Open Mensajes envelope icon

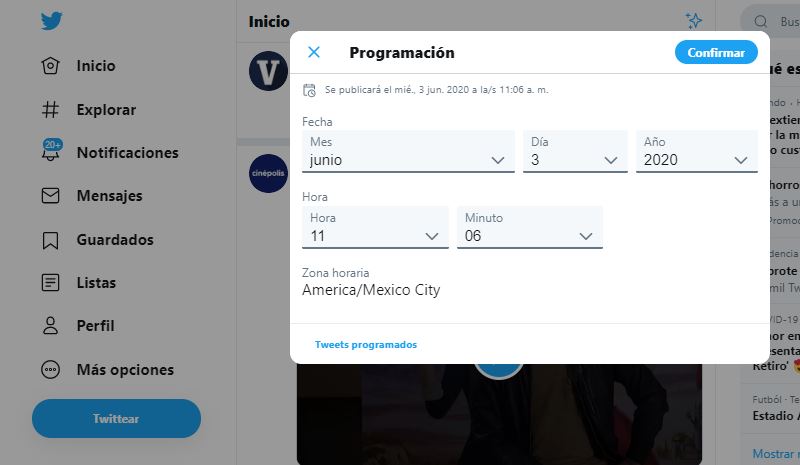[51, 195]
